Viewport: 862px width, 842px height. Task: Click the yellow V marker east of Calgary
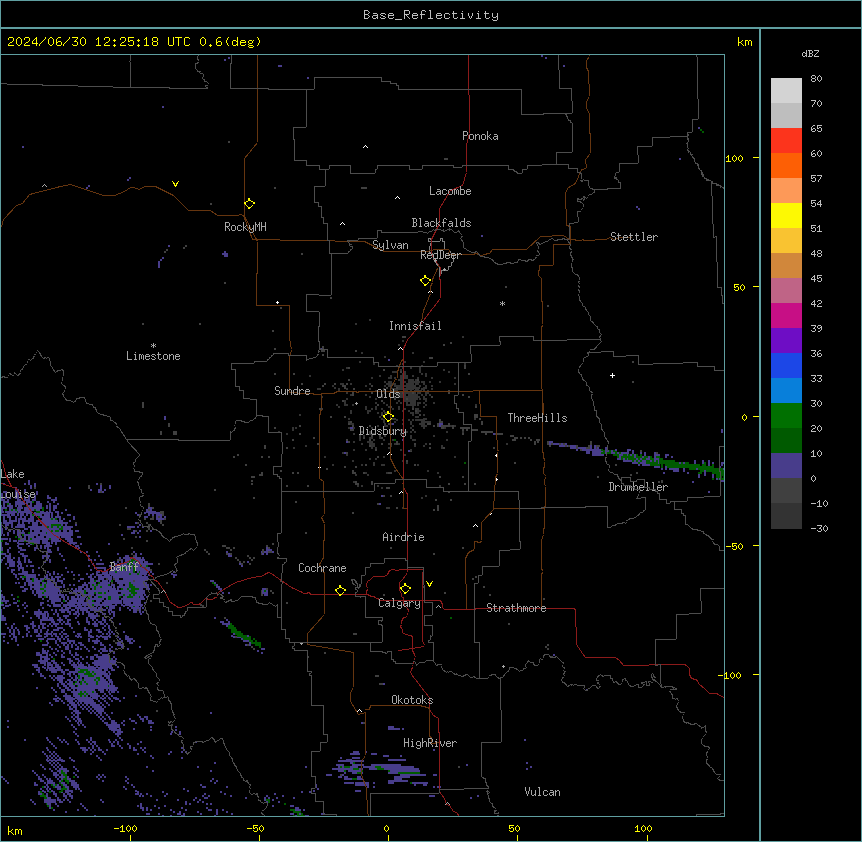429,584
